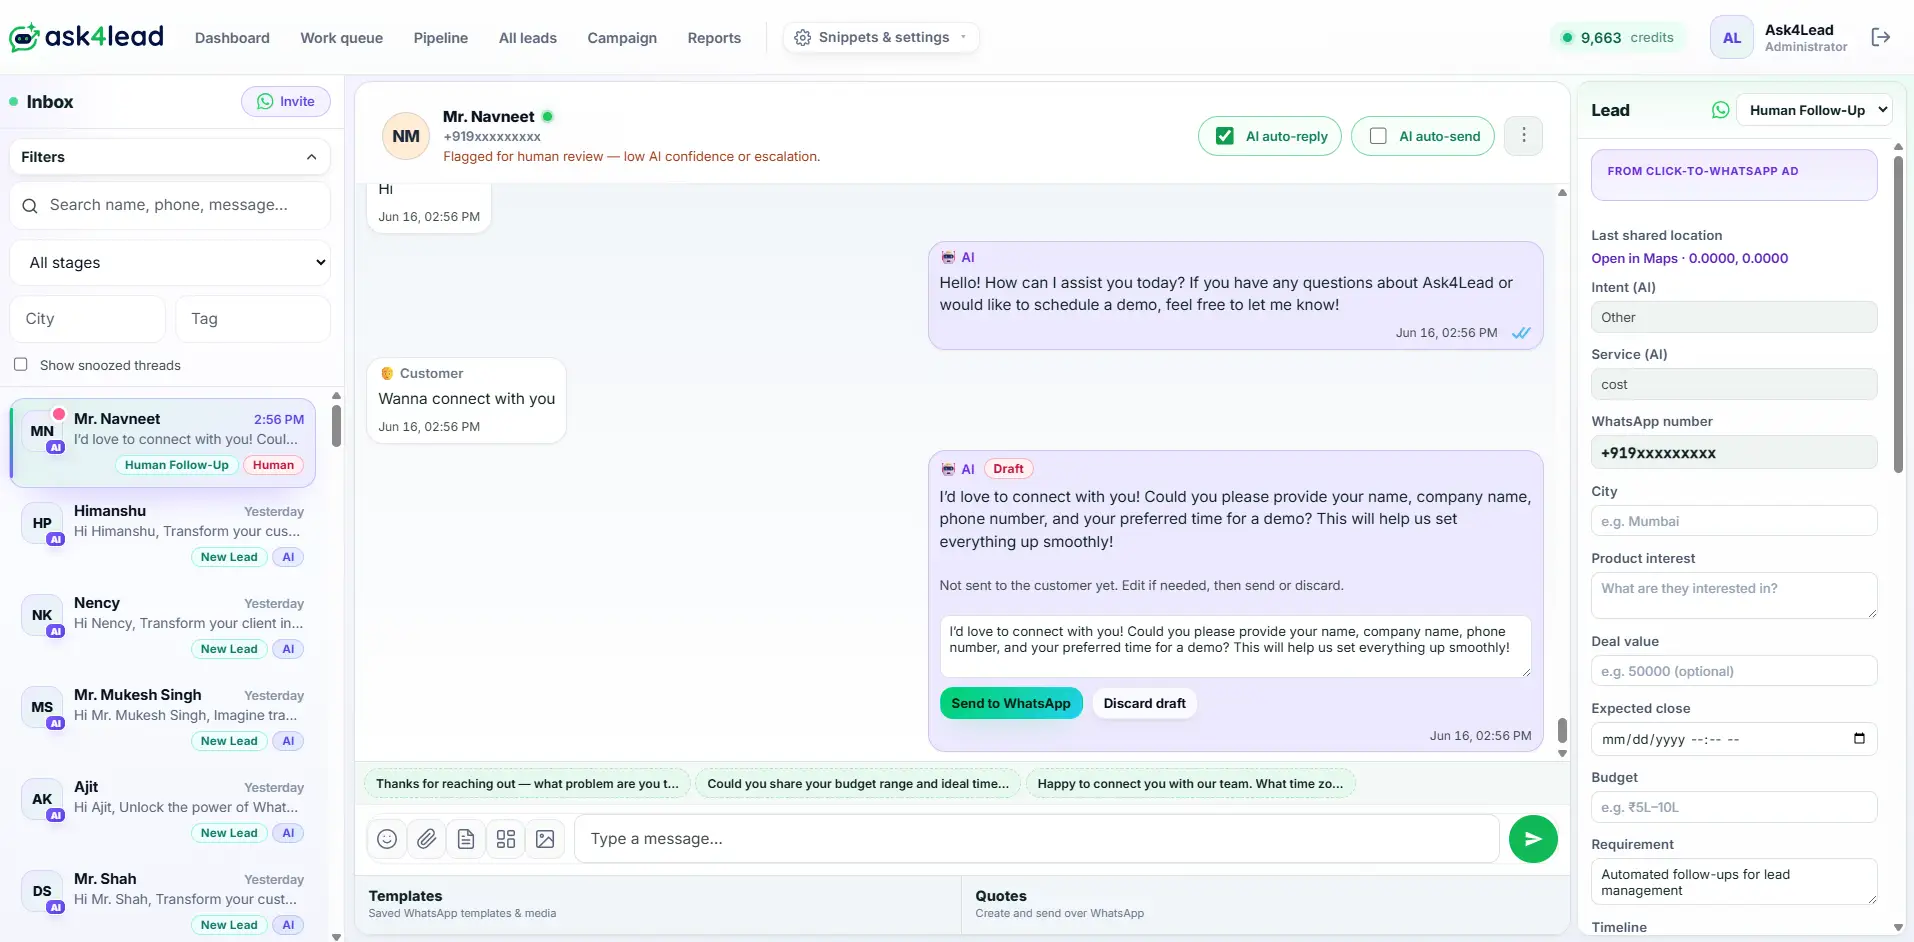Open the Human Follow-Up stage dropdown
Screen dimensions: 1914x942
1814,110
